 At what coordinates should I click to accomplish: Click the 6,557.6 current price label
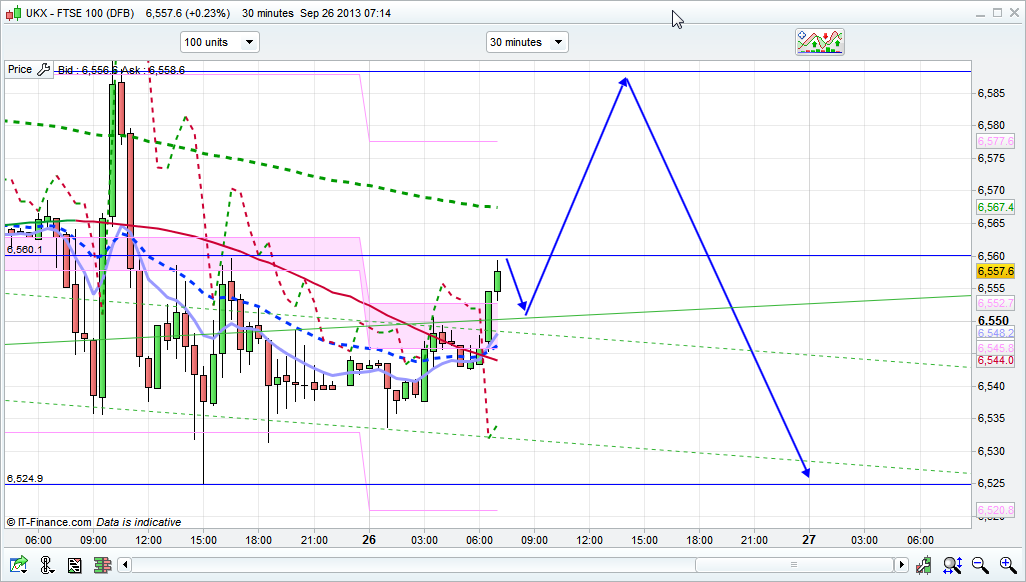tap(994, 271)
